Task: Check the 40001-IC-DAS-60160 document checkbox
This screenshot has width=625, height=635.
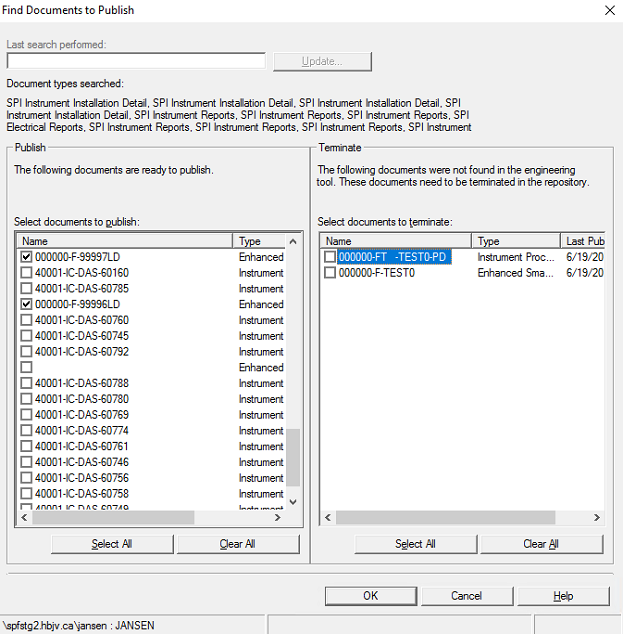Action: coord(27,273)
